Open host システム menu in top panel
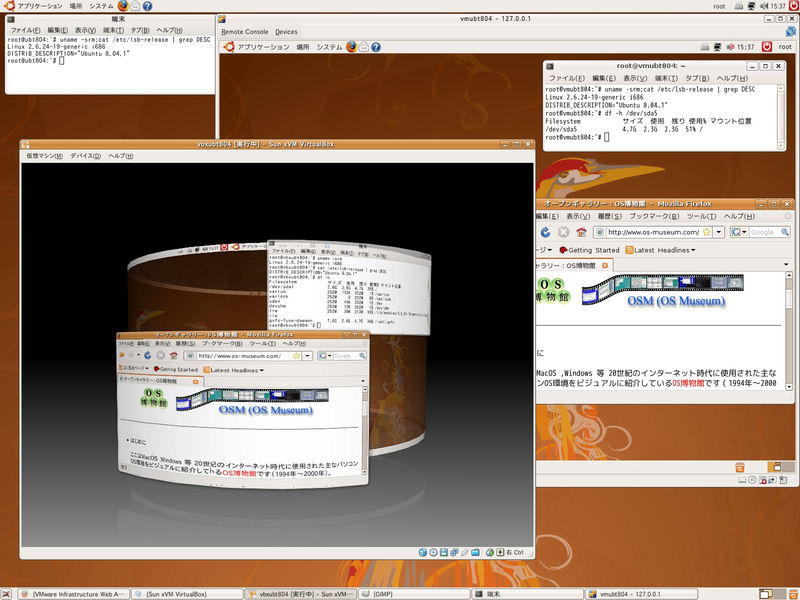800x600 pixels. tap(101, 6)
